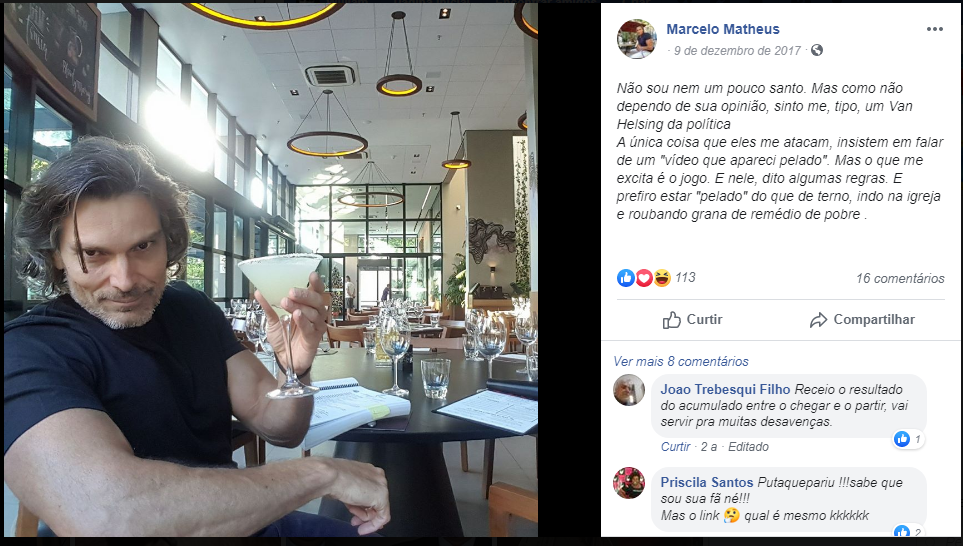
Task: Open Marcelo Matheus profile name link
Action: pyautogui.click(x=723, y=29)
